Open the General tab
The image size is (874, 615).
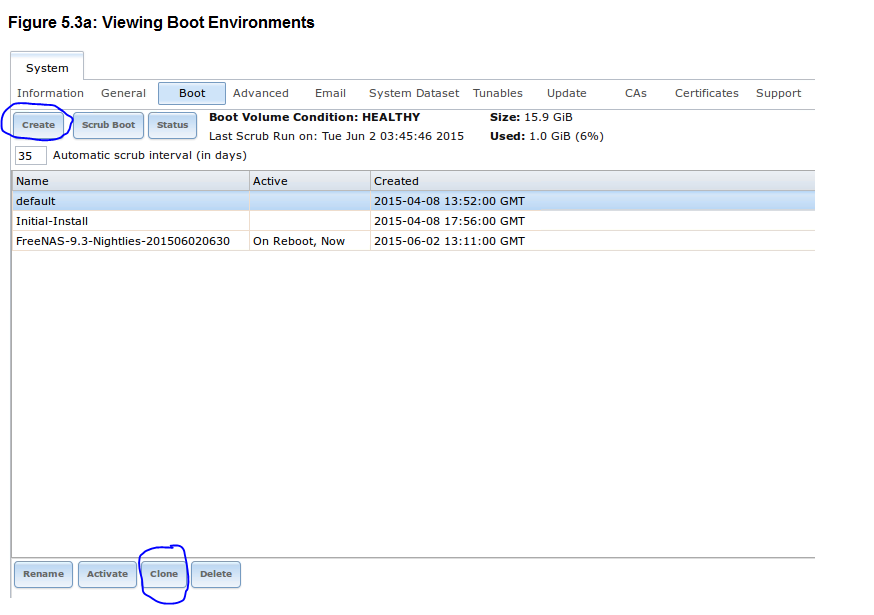click(x=123, y=93)
